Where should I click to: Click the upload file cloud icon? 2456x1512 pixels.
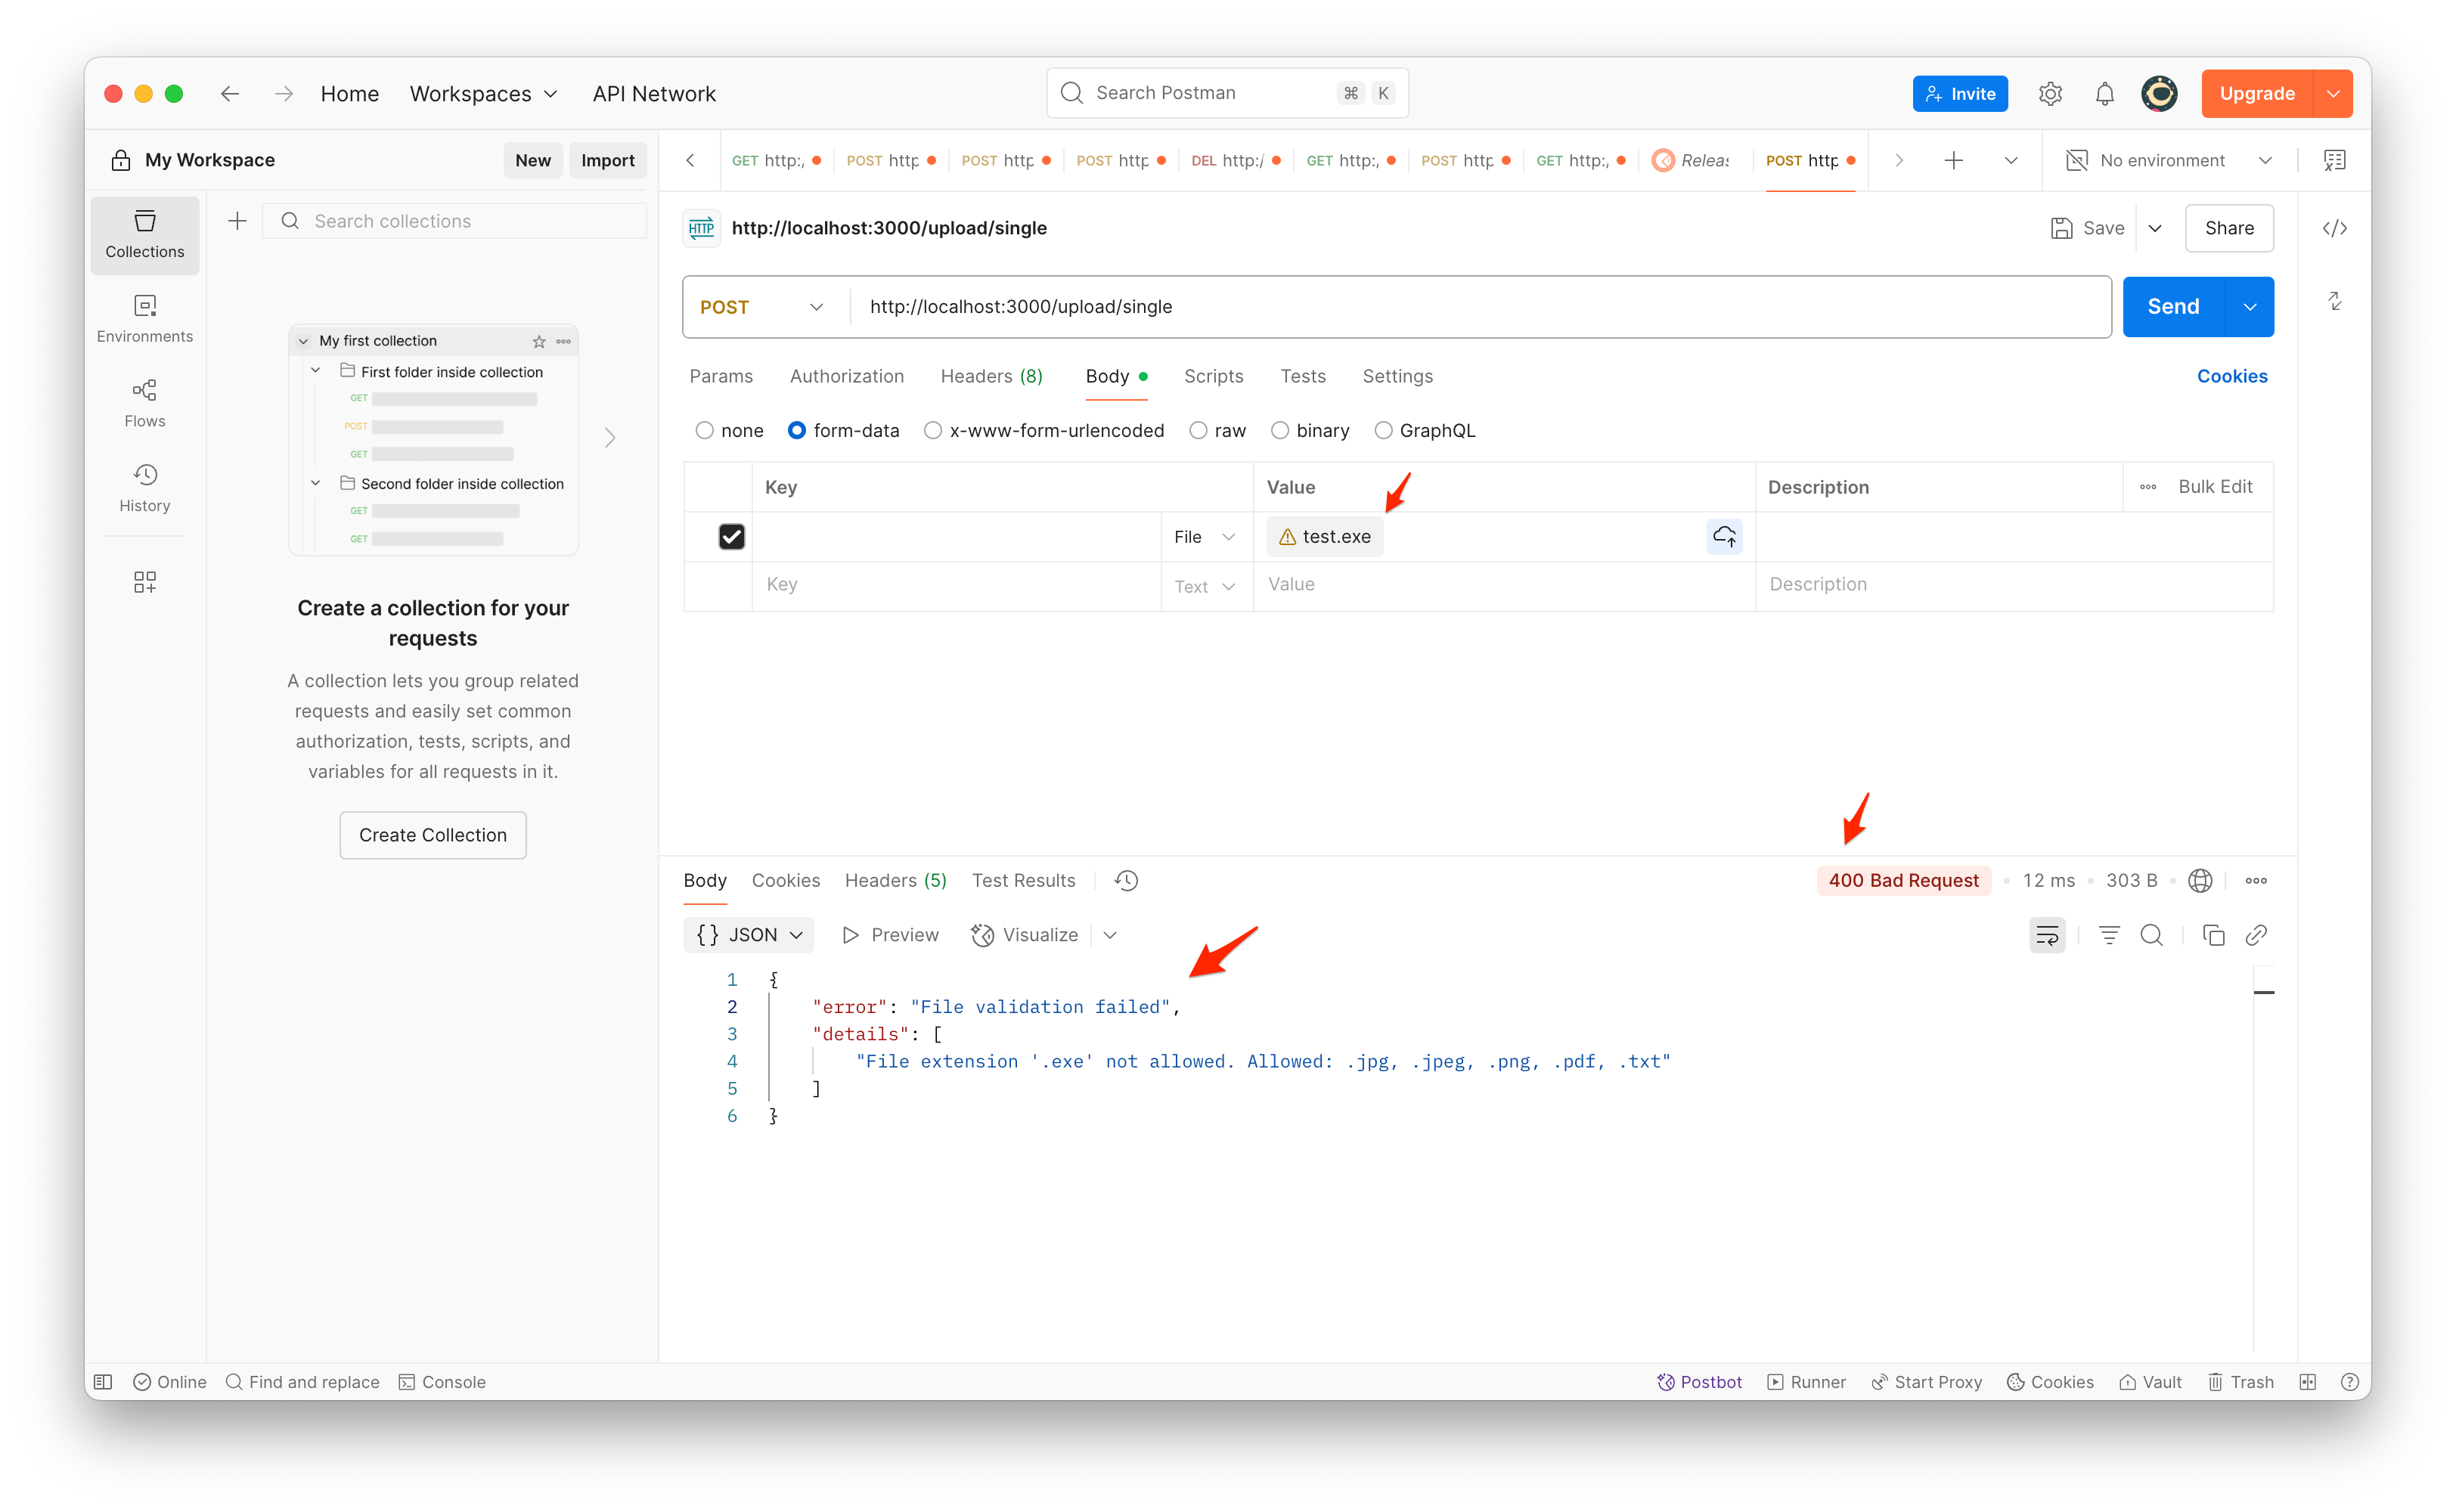[1723, 537]
